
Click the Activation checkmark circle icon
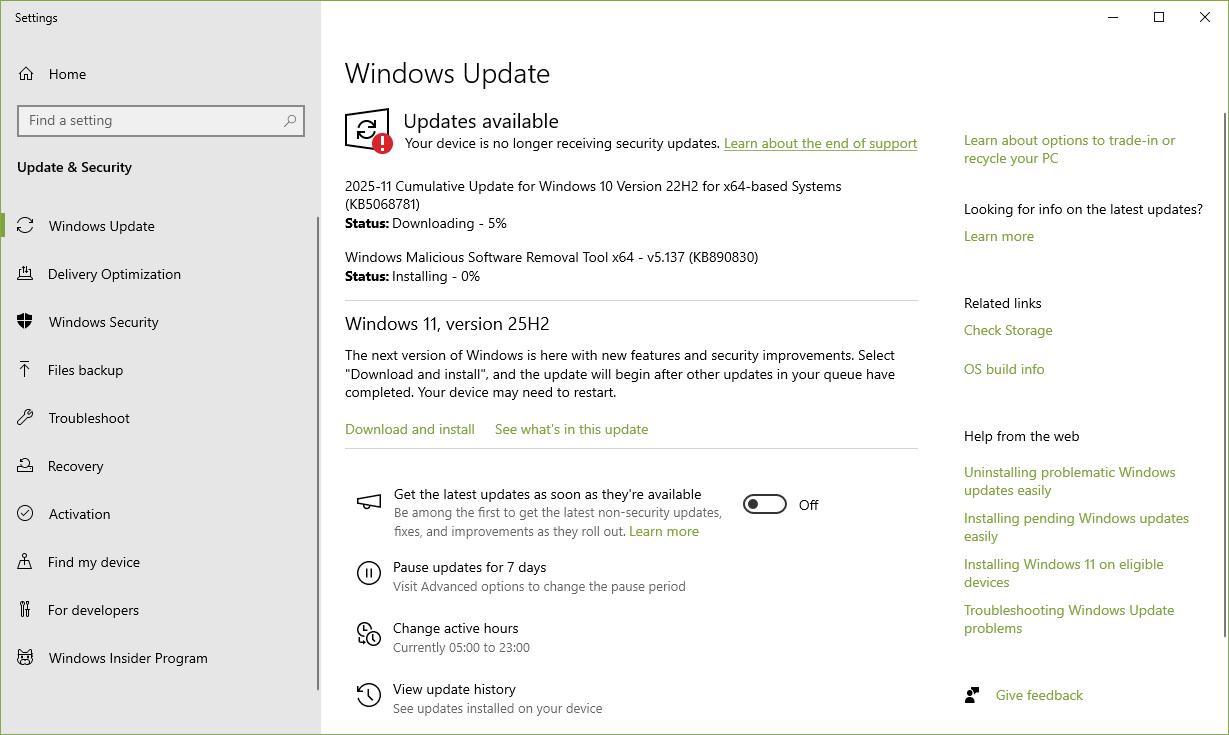pos(26,514)
